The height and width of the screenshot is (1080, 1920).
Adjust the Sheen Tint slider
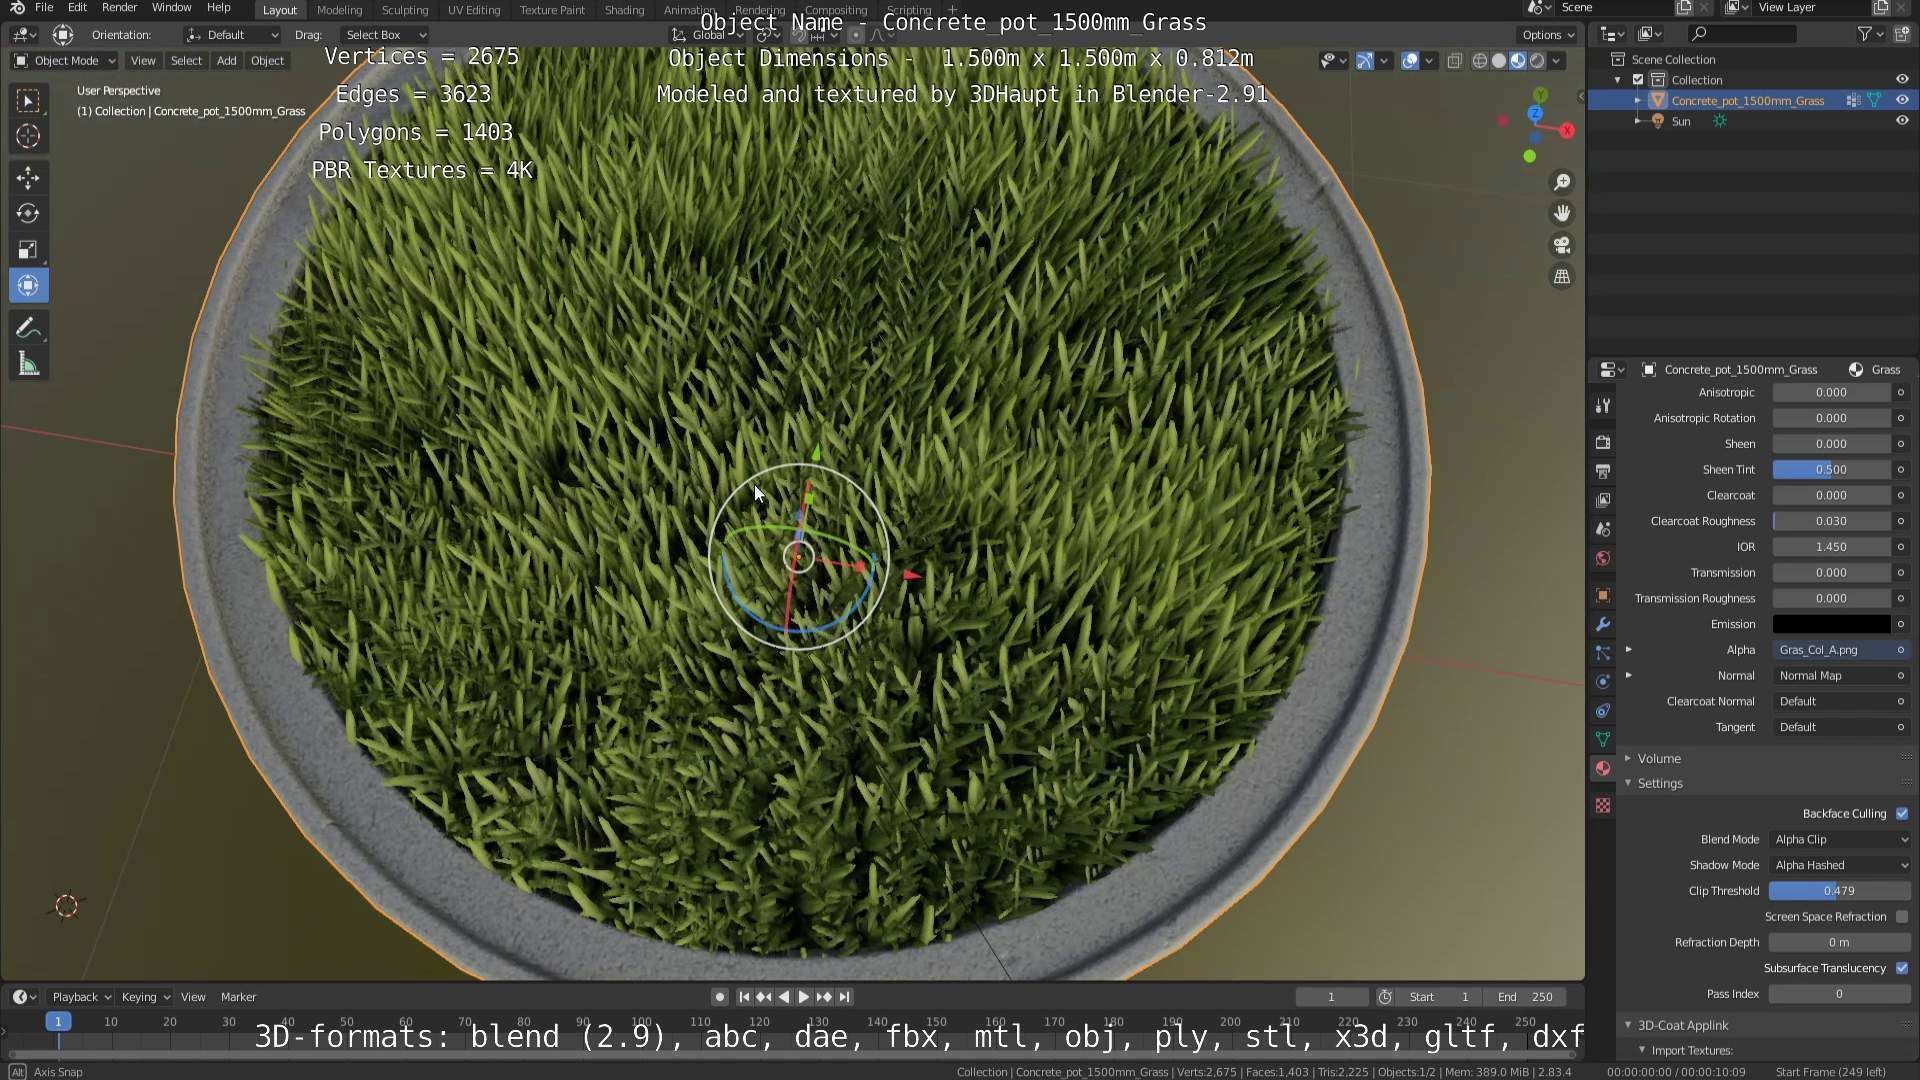click(1832, 470)
